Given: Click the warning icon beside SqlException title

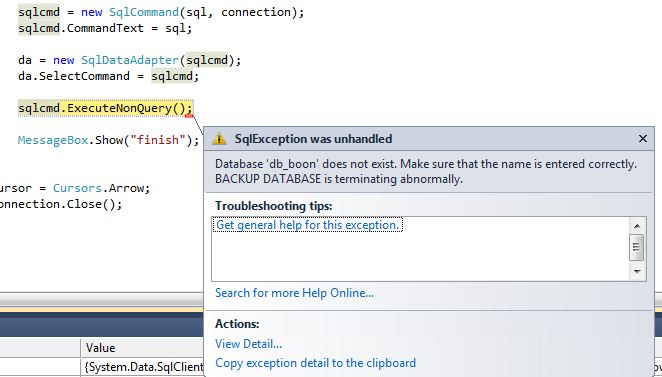Looking at the screenshot, I should (x=220, y=139).
